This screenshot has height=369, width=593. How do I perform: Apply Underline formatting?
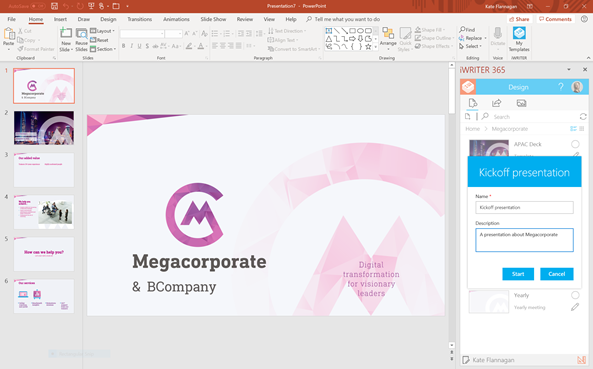(139, 46)
